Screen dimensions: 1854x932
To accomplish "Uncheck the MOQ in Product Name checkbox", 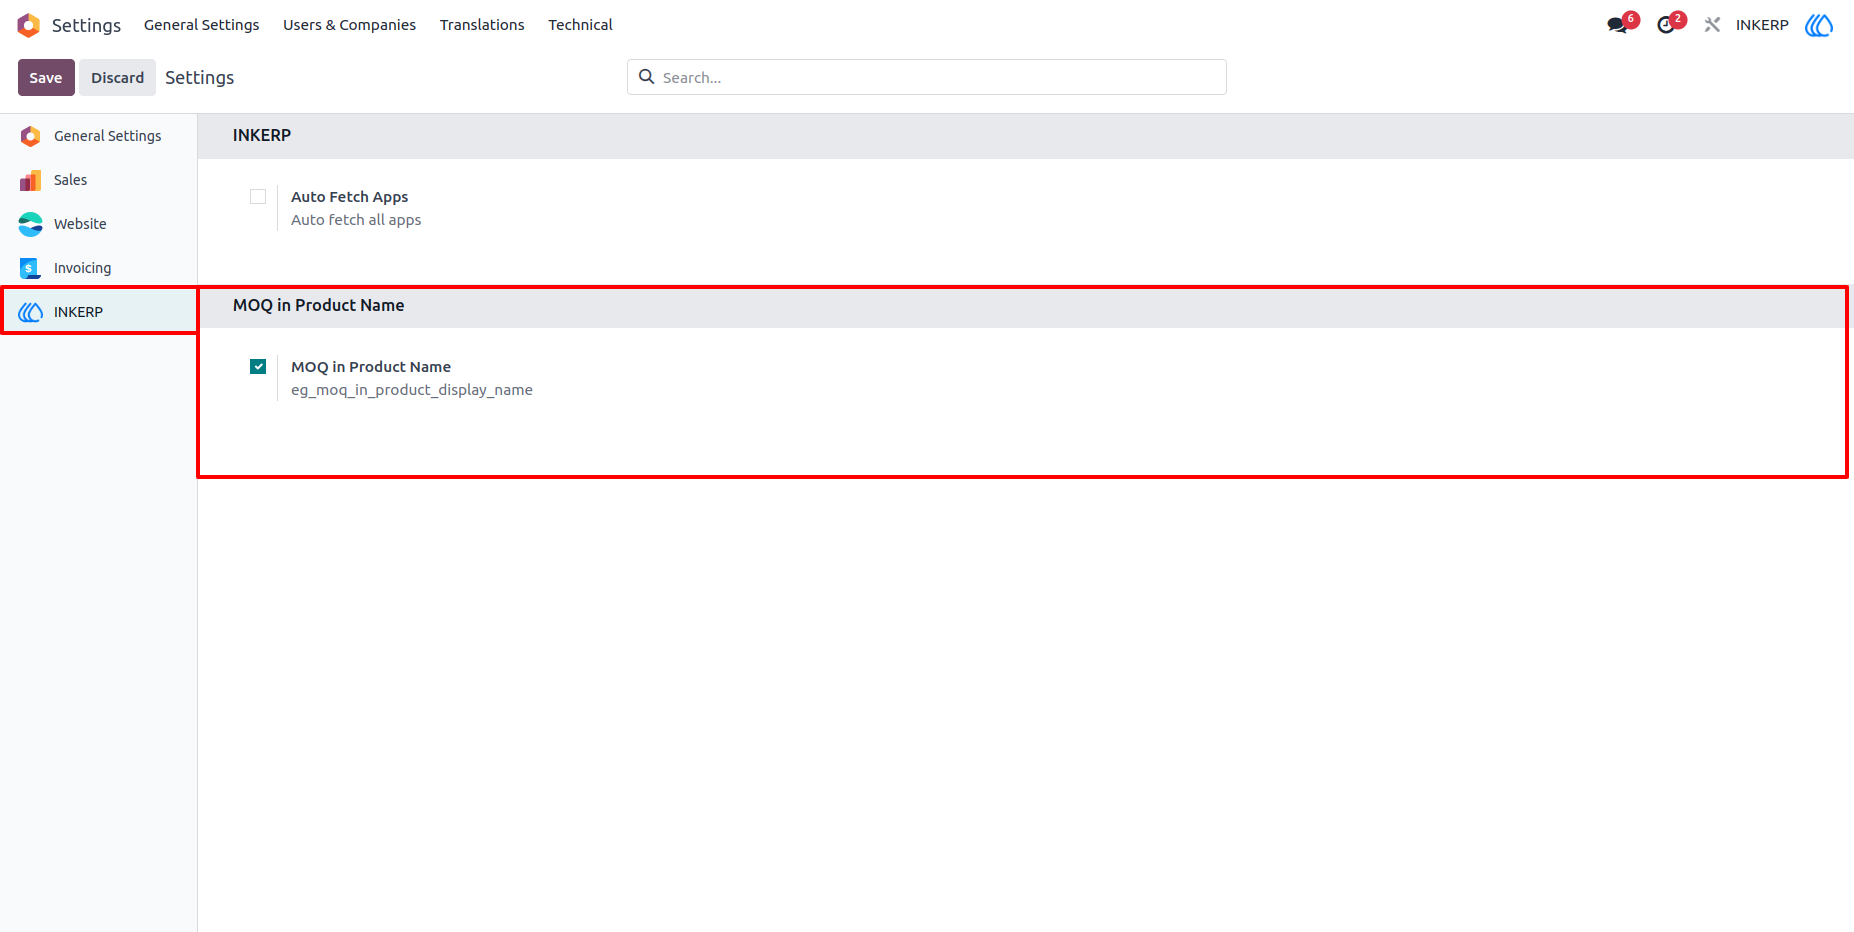I will (x=258, y=367).
